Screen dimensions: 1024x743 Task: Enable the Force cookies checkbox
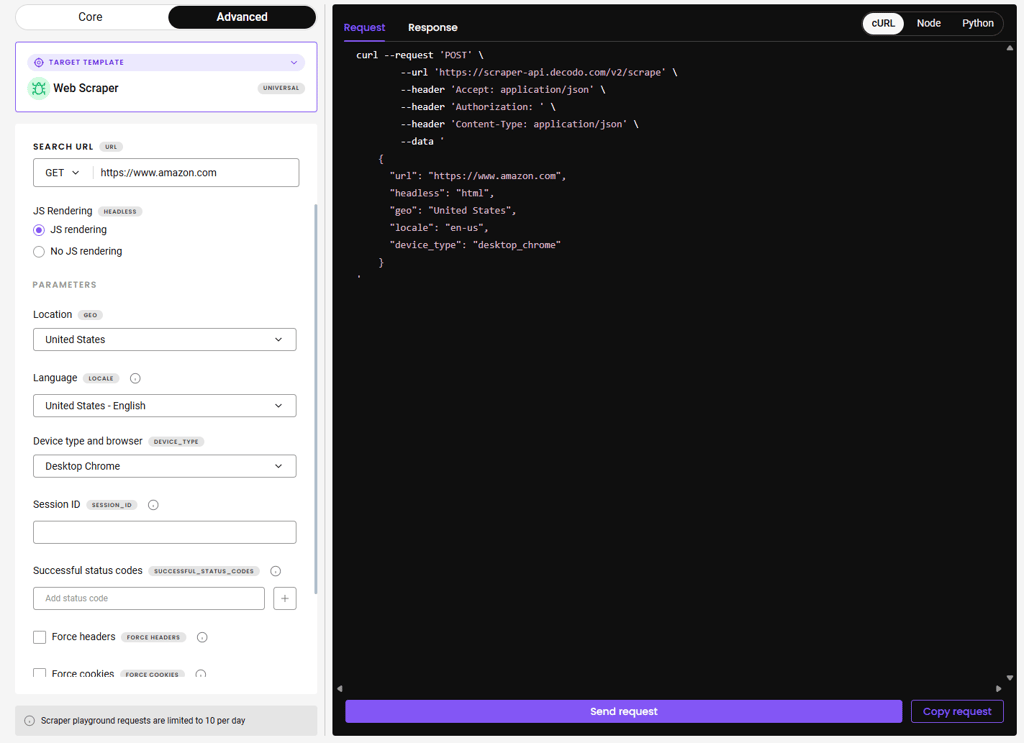click(39, 673)
